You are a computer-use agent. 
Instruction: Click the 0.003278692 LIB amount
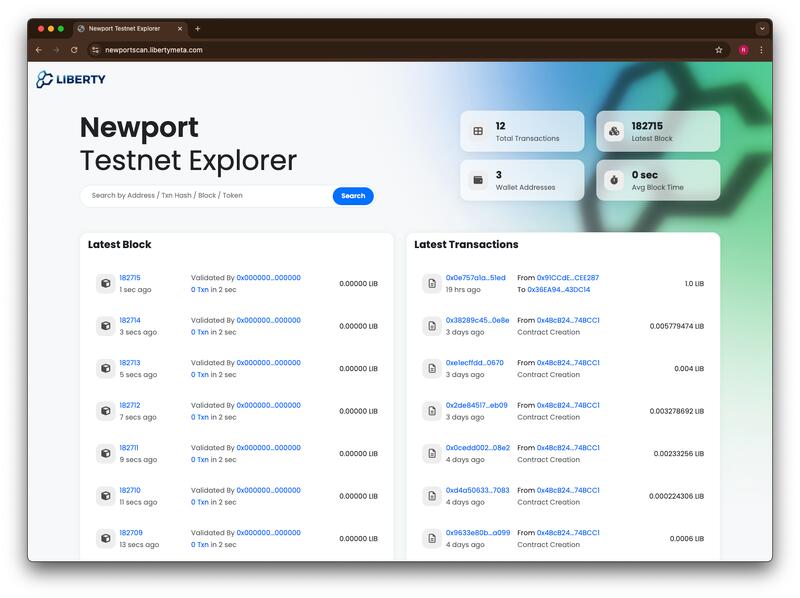677,411
